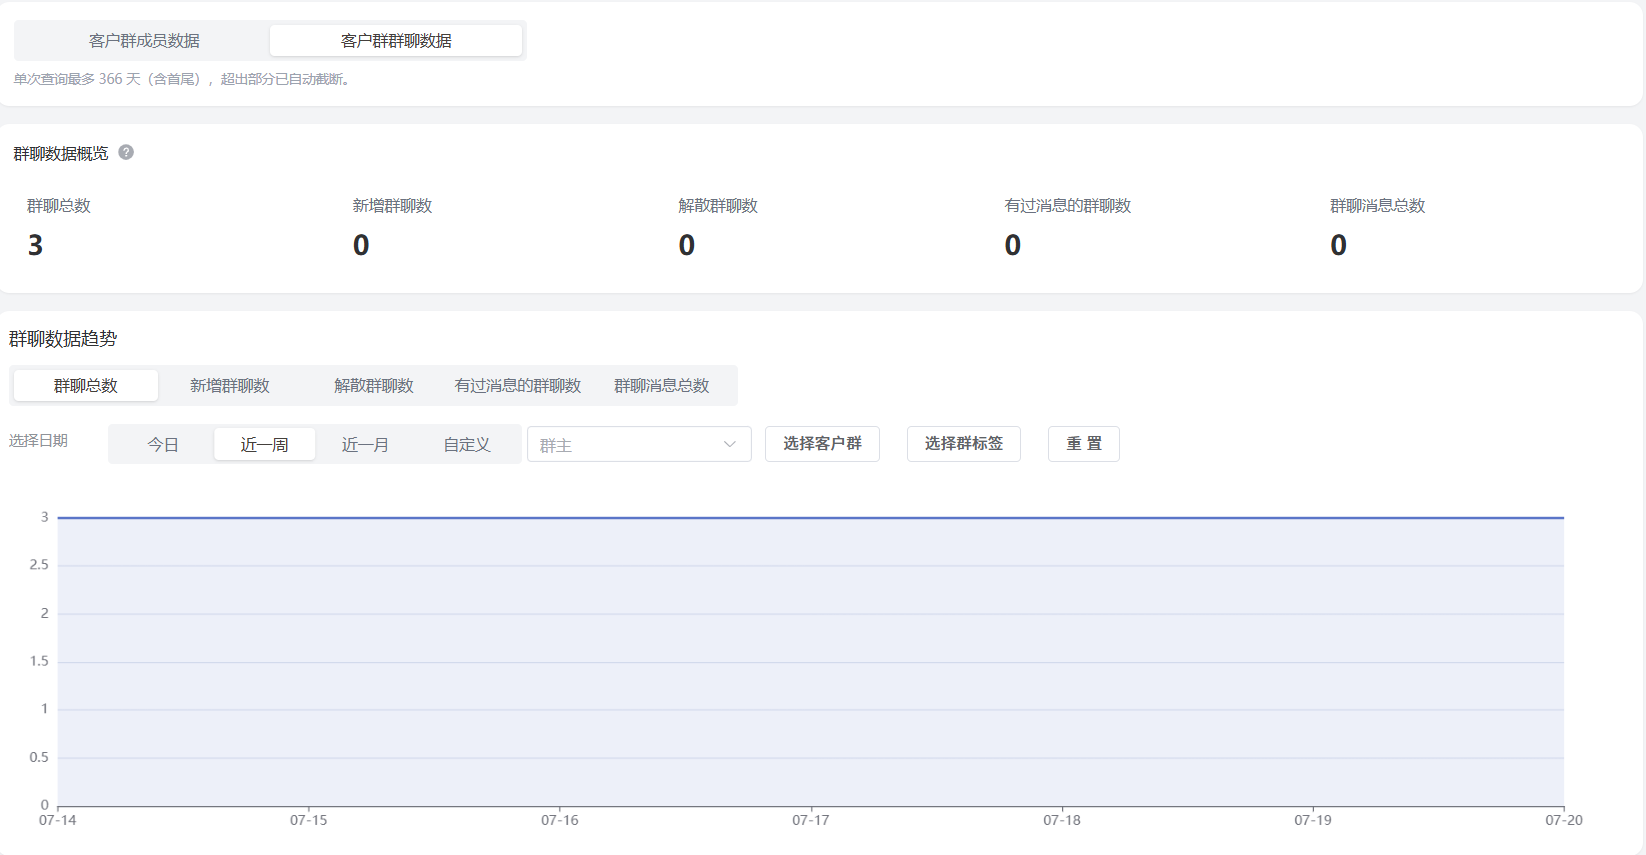Image resolution: width=1646 pixels, height=855 pixels.
Task: Click the 选择群标签 button
Action: (x=964, y=444)
